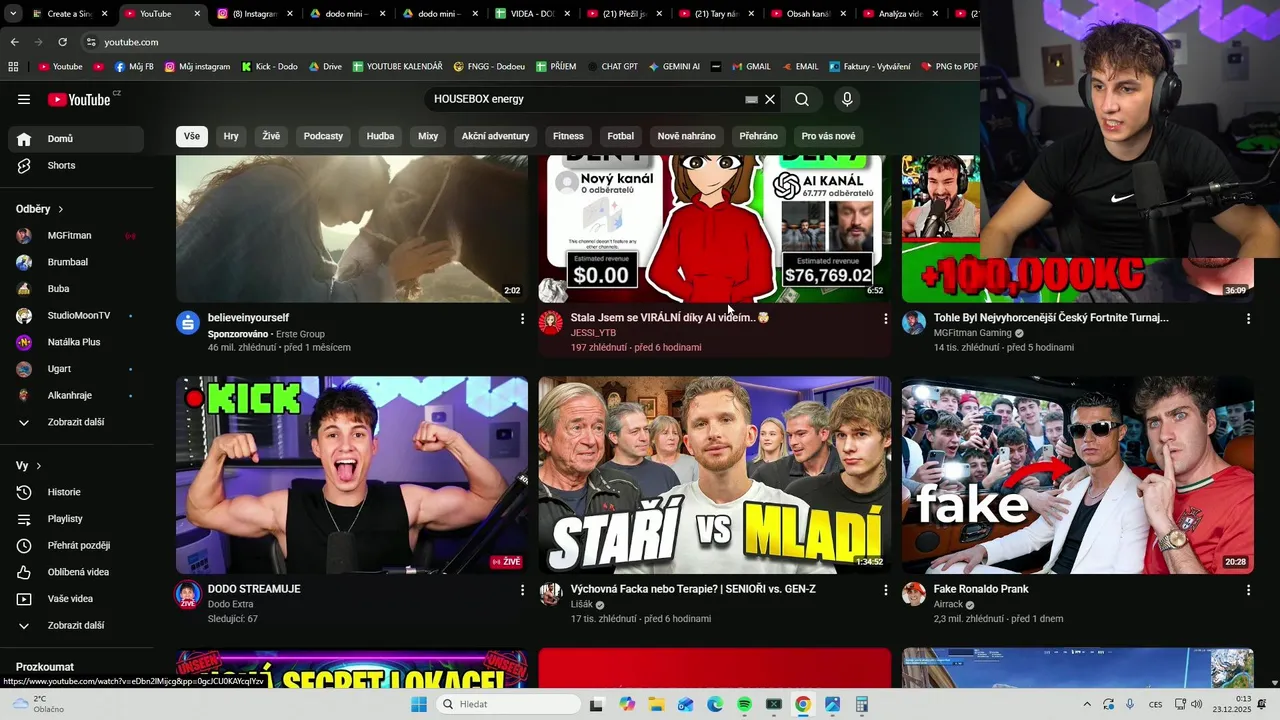Image resolution: width=1280 pixels, height=720 pixels.
Task: Open the Apps grid in bookmarks bar
Action: pos(13,67)
